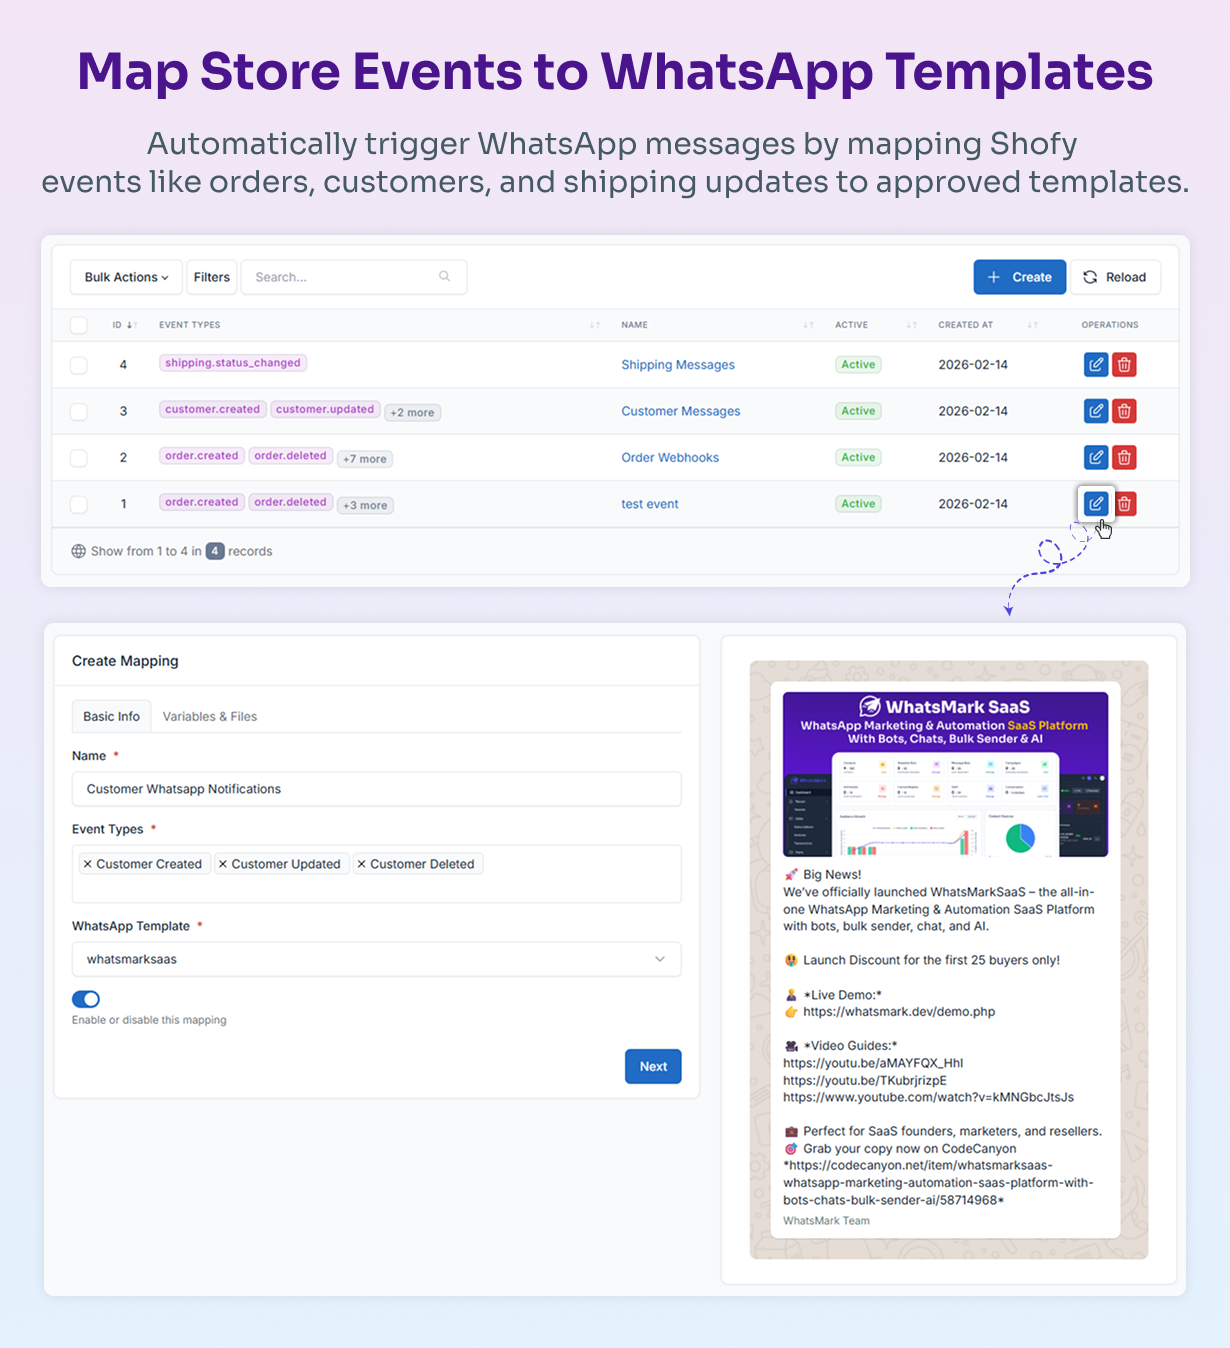Click the globe icon beside records count

click(x=77, y=550)
